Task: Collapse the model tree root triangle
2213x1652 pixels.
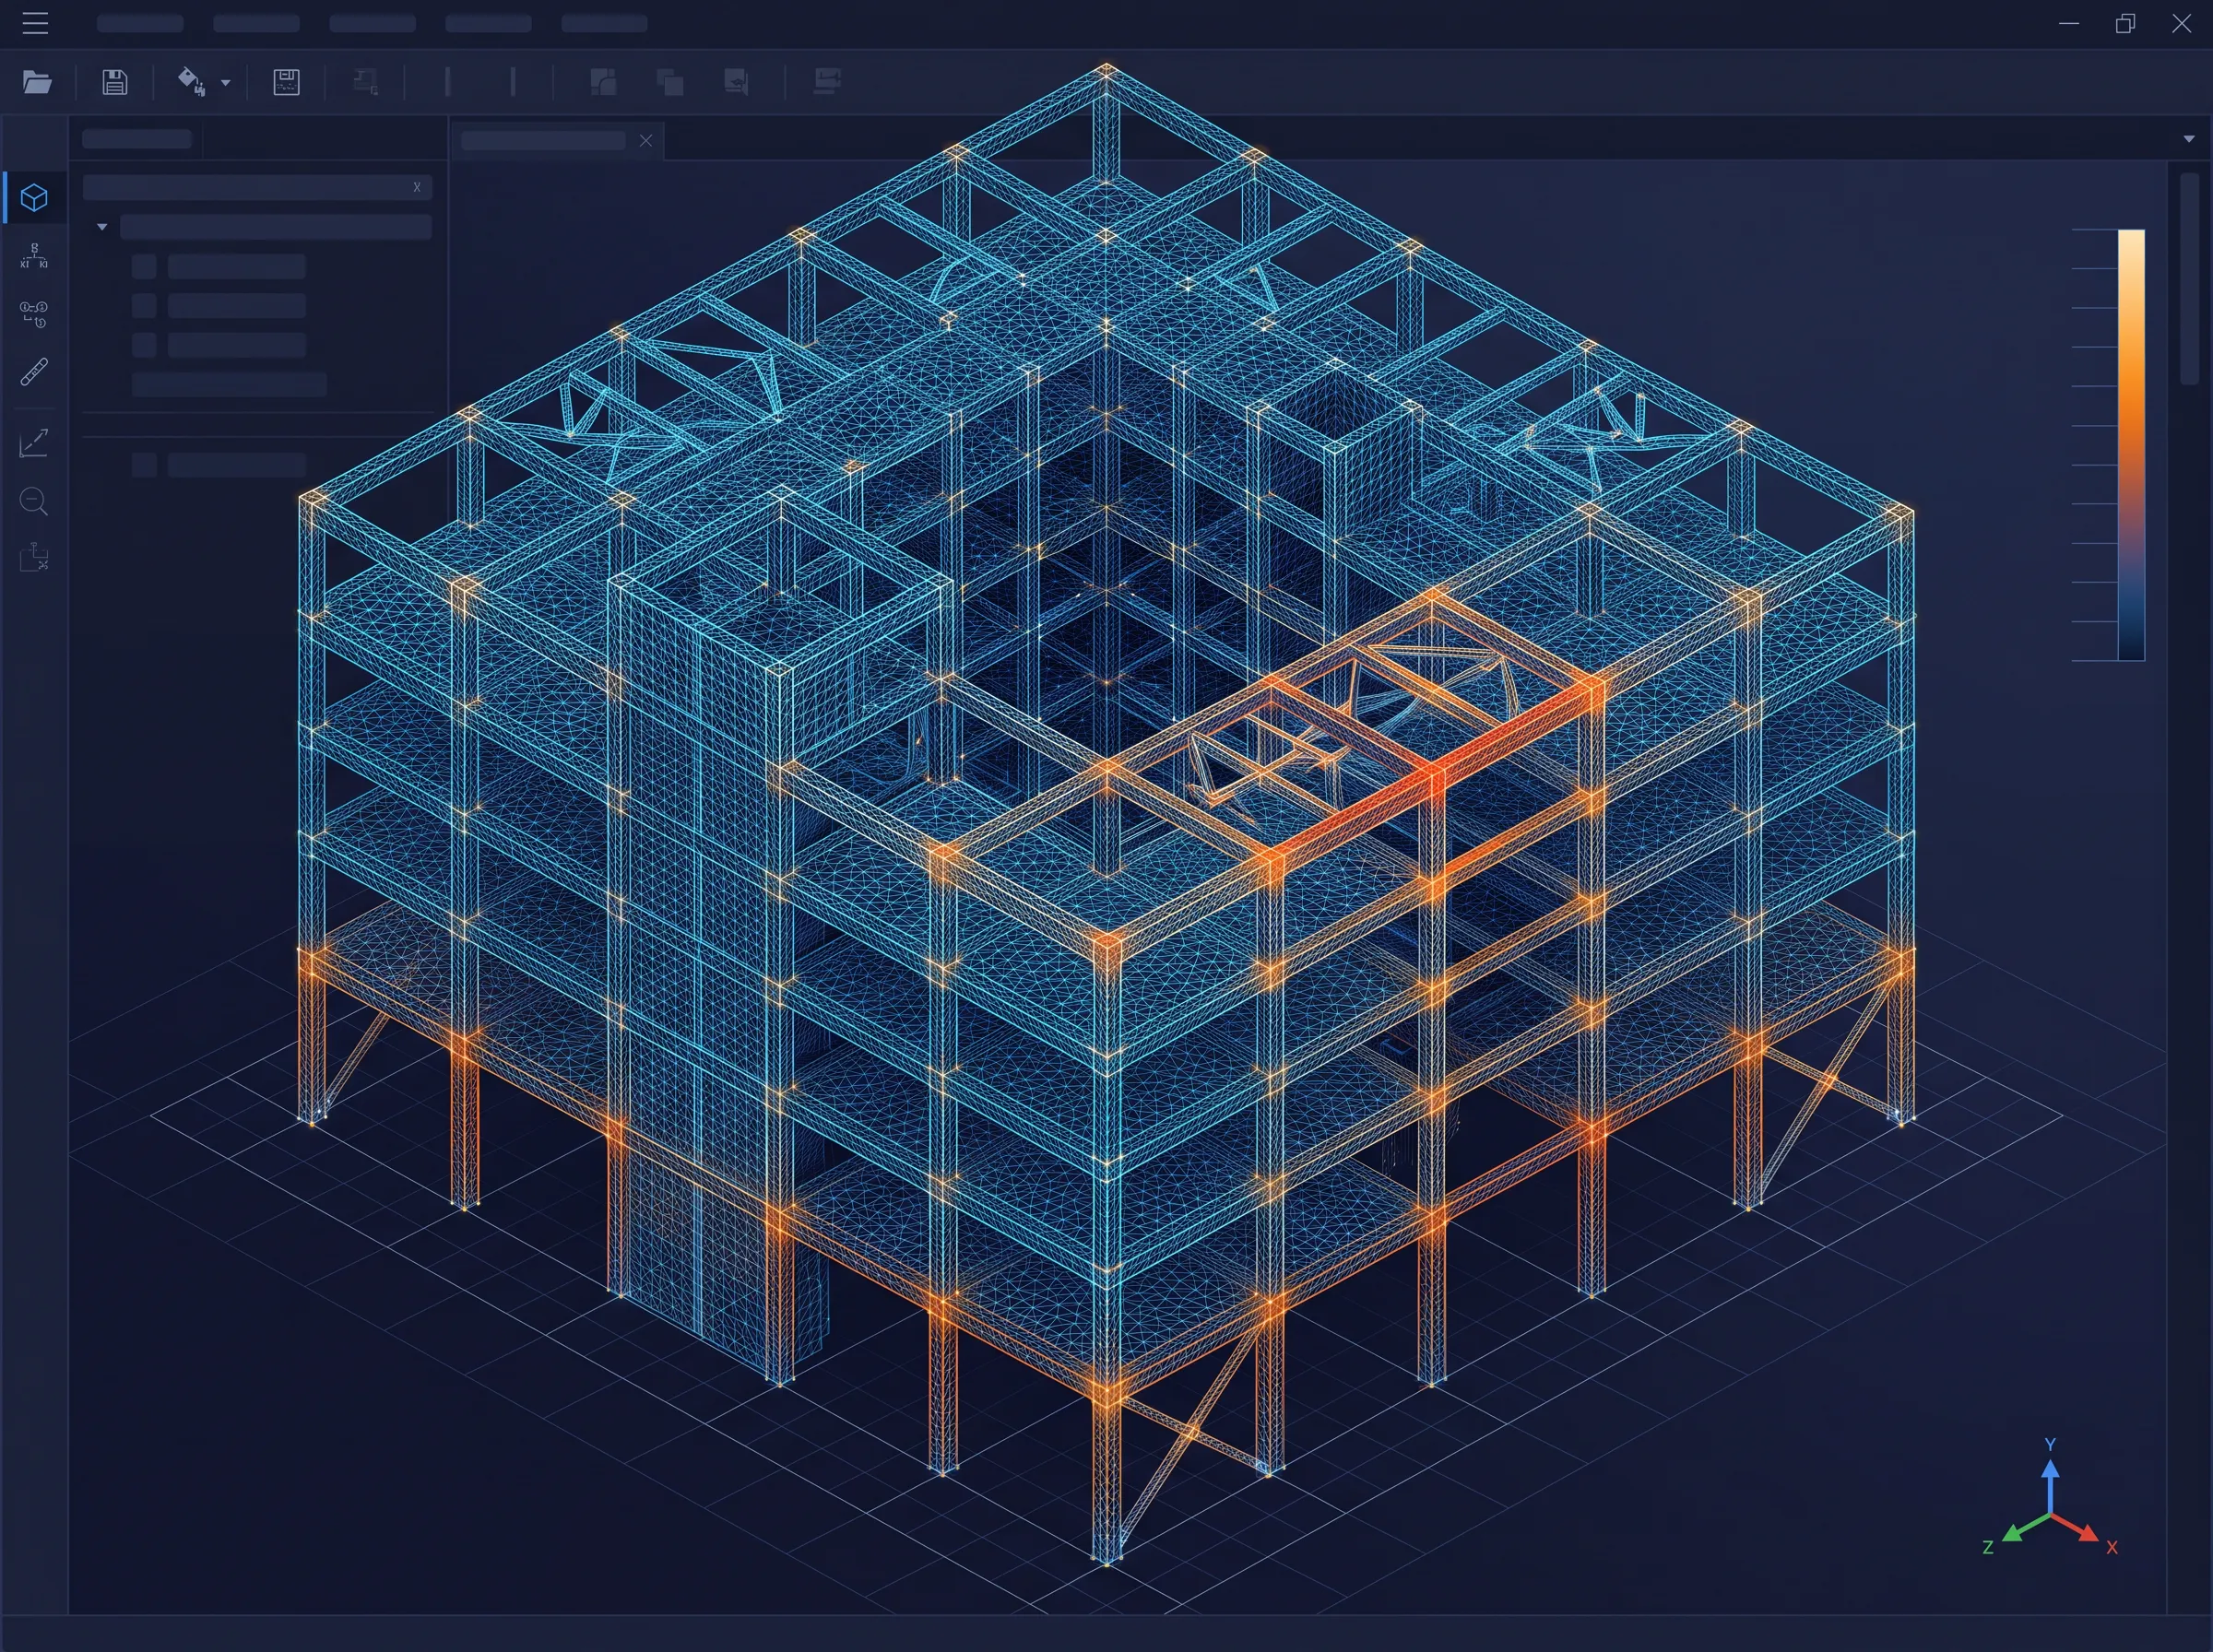Action: point(102,227)
